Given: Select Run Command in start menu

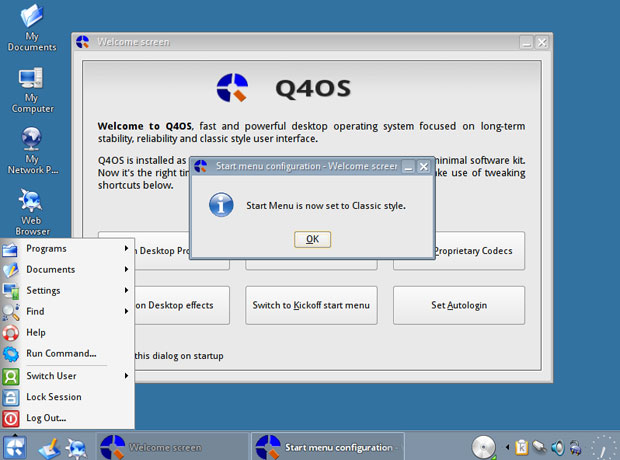Looking at the screenshot, I should pyautogui.click(x=67, y=353).
